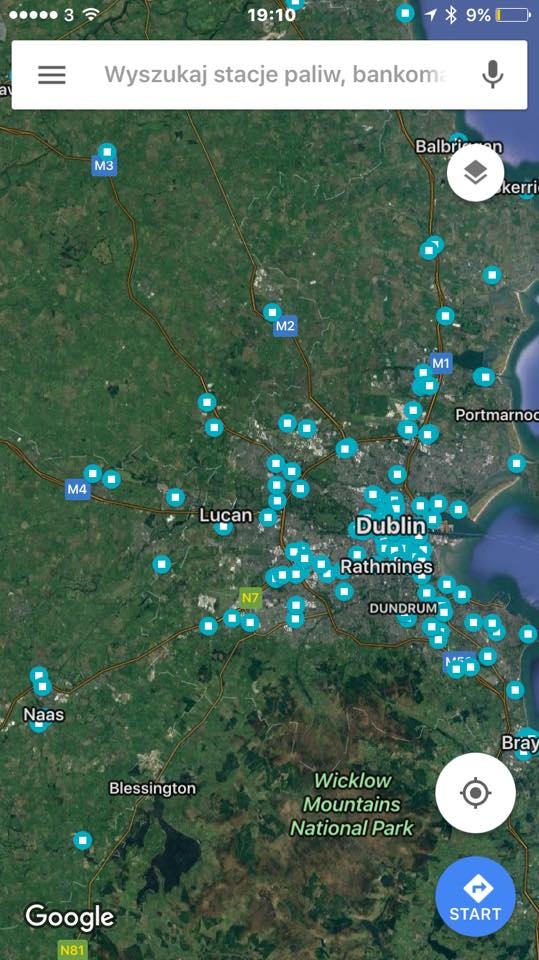Tap the N7 road shield
Screen dimensions: 539x960
250,598
